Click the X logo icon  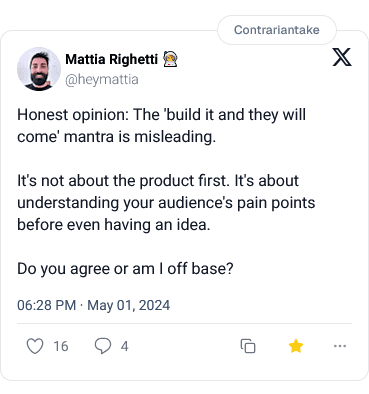[342, 57]
